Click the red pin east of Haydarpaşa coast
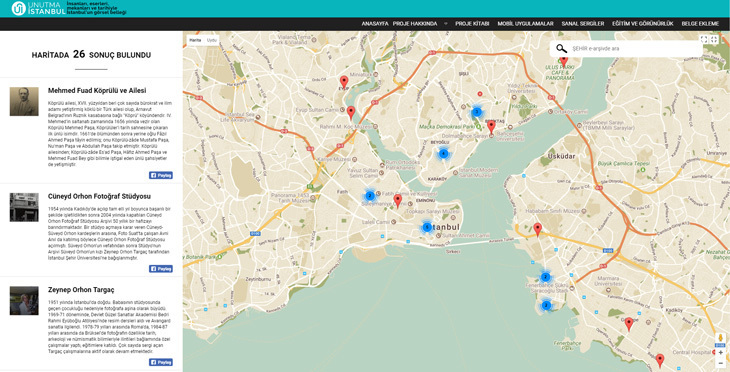Screen dimensions: 730x372 click(x=538, y=229)
